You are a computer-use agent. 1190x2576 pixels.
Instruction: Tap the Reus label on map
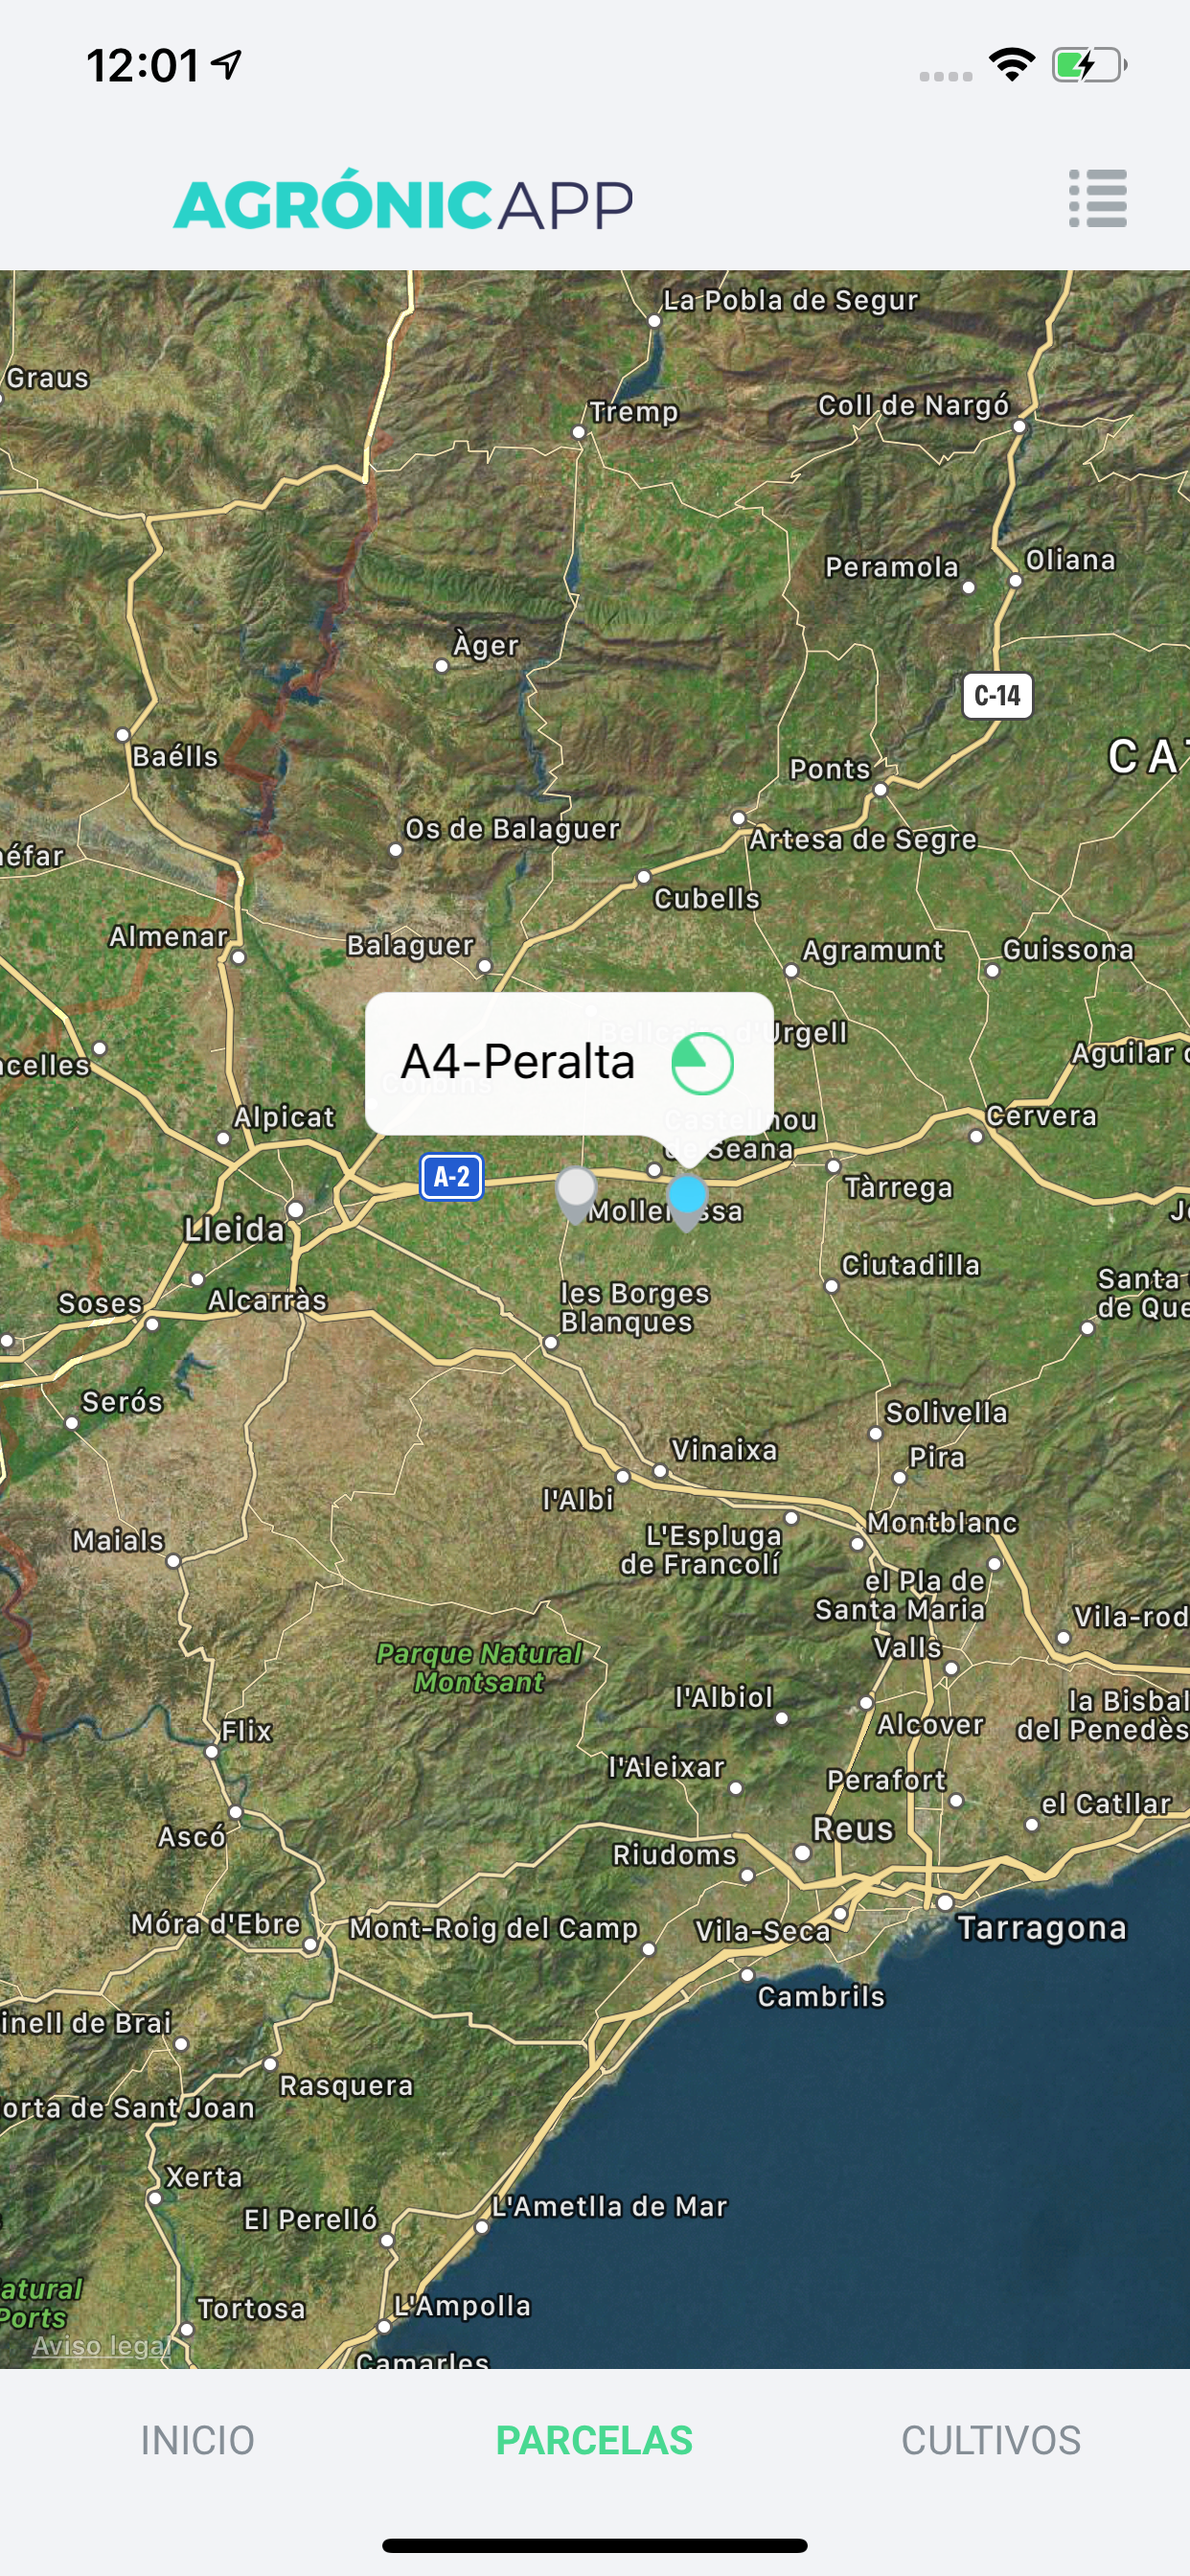(x=853, y=1829)
